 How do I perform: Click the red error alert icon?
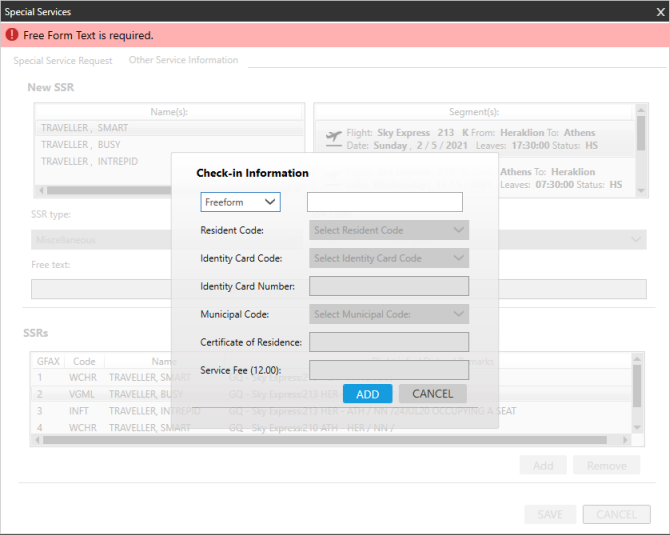pyautogui.click(x=12, y=35)
